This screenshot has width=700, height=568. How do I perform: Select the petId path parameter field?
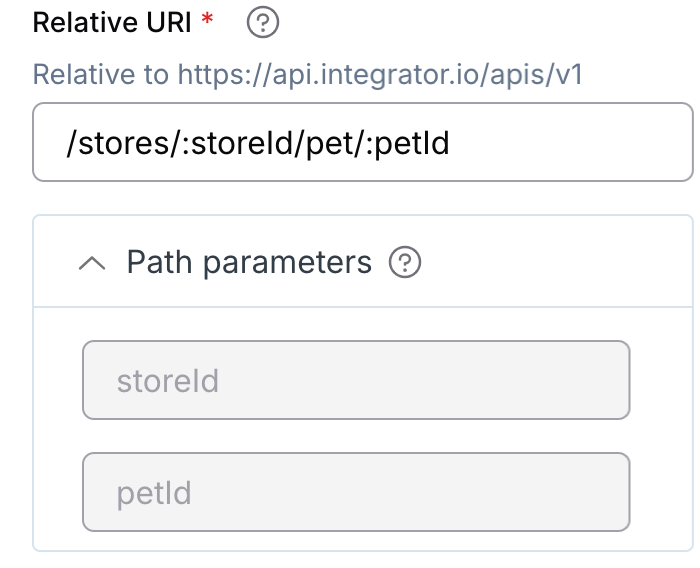coord(355,492)
